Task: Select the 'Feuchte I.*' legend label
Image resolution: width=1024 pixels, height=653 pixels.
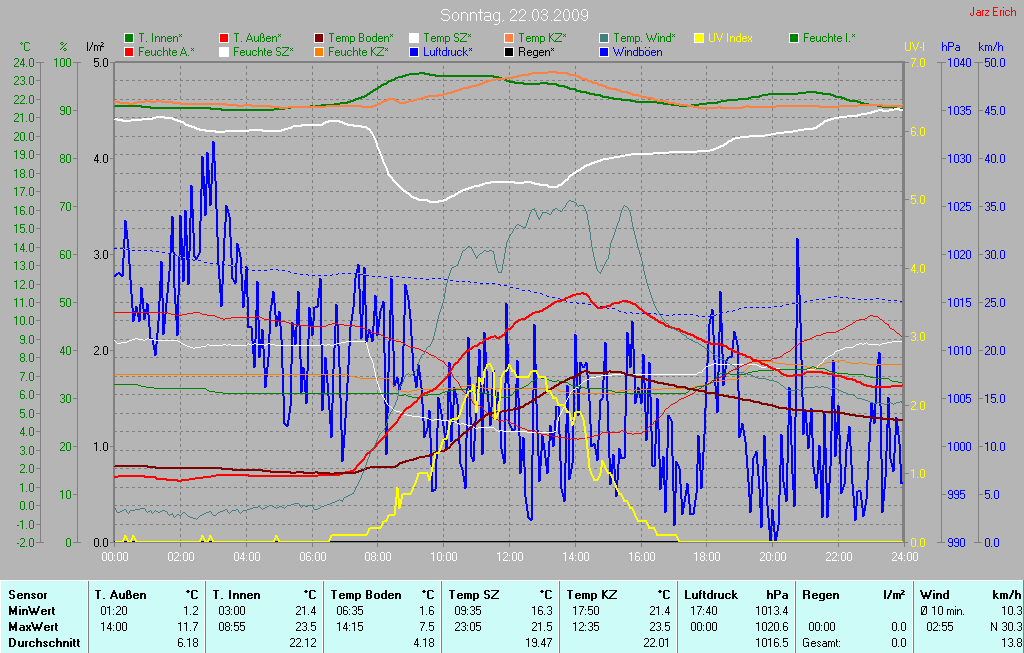Action: (829, 39)
